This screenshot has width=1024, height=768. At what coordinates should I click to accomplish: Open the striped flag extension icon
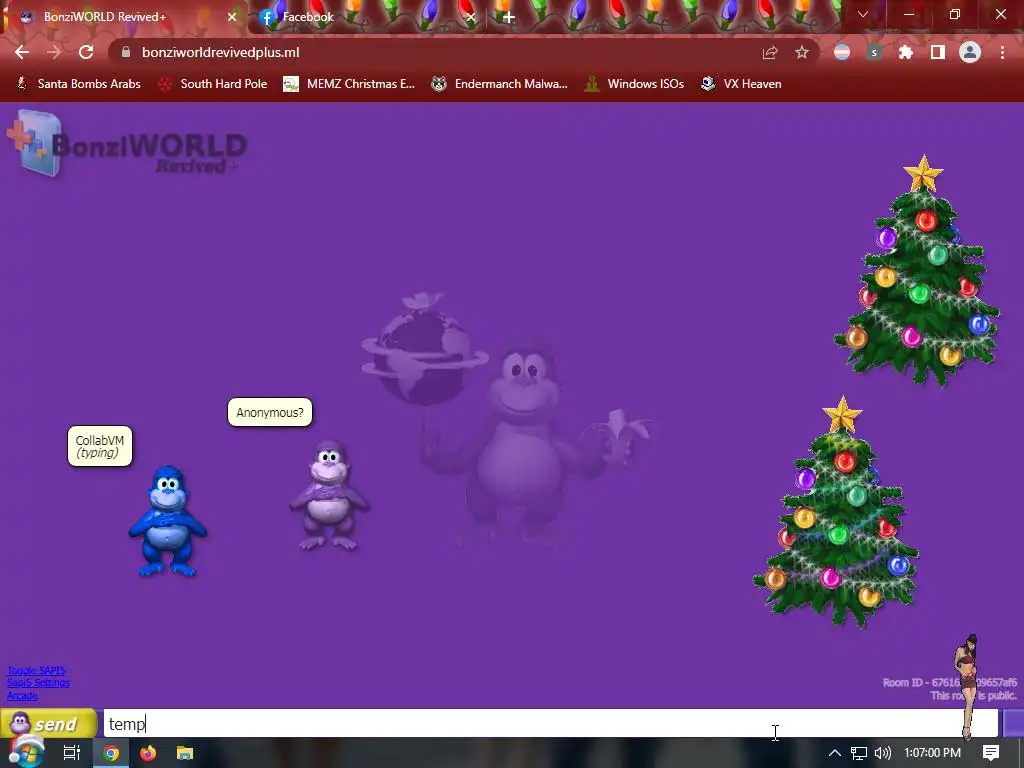click(x=842, y=52)
